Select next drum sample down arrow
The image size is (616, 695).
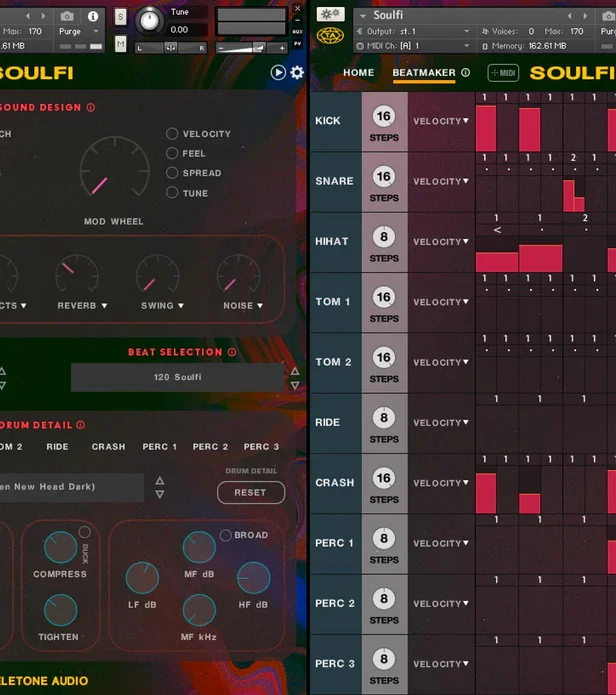(x=160, y=494)
